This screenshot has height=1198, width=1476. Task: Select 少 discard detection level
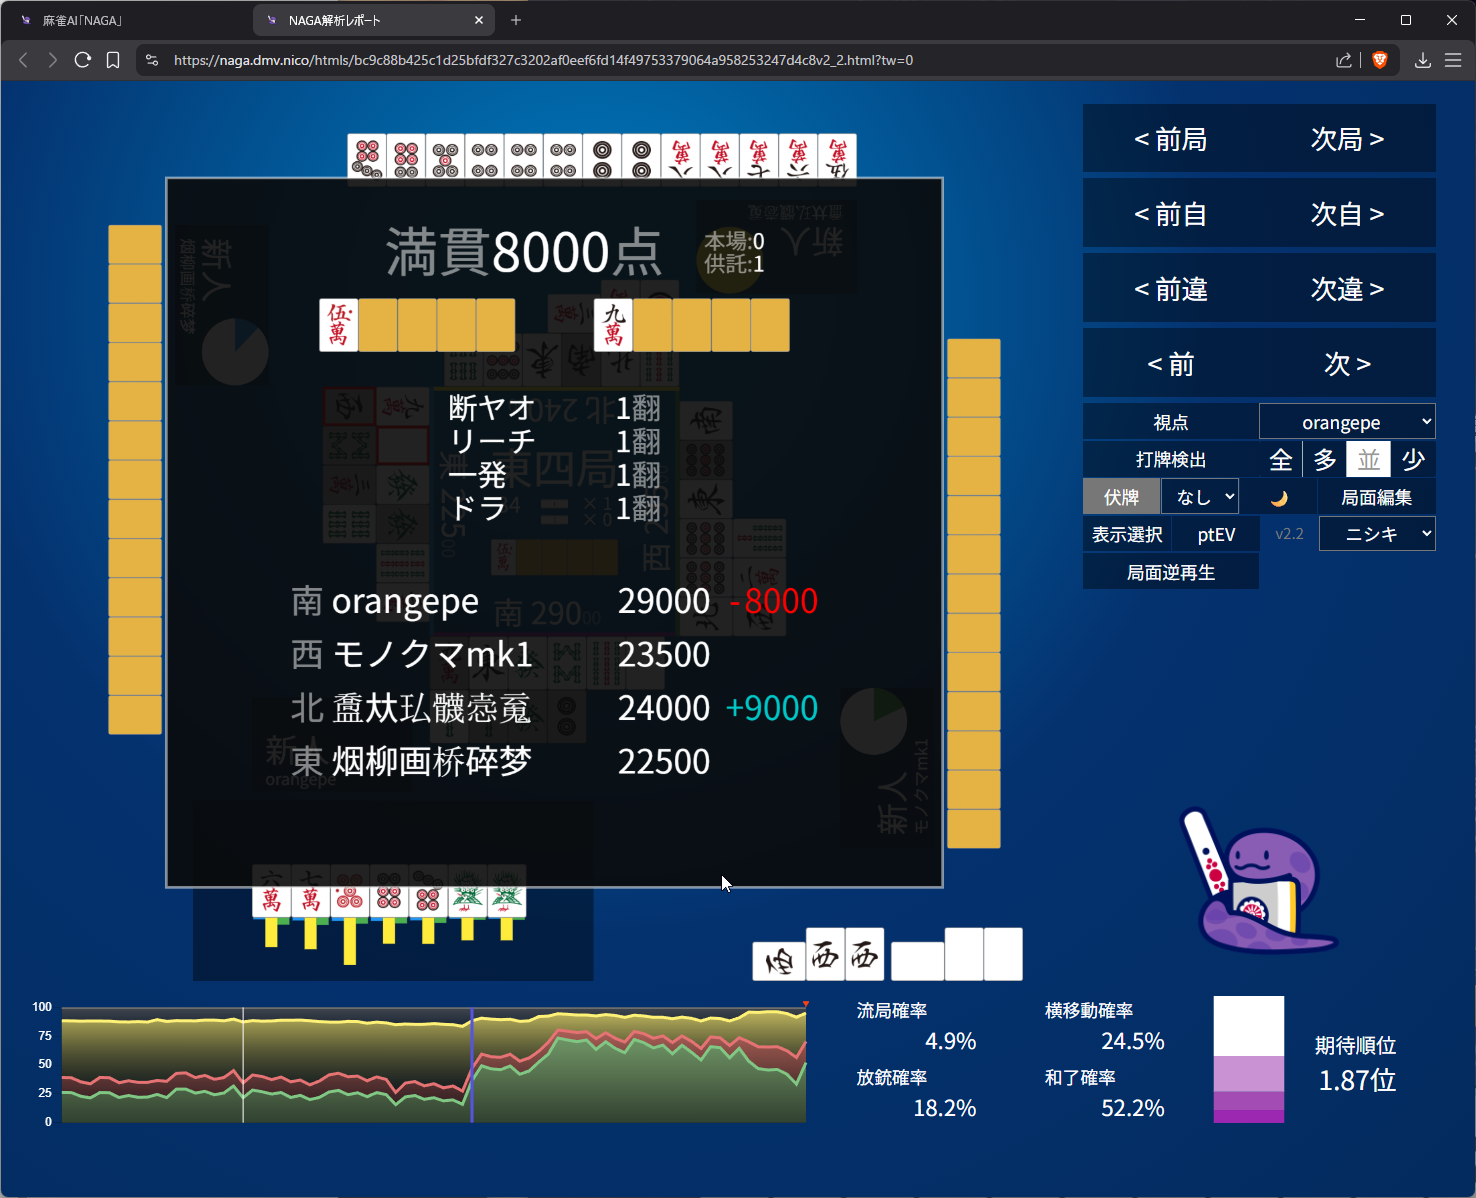click(1413, 460)
